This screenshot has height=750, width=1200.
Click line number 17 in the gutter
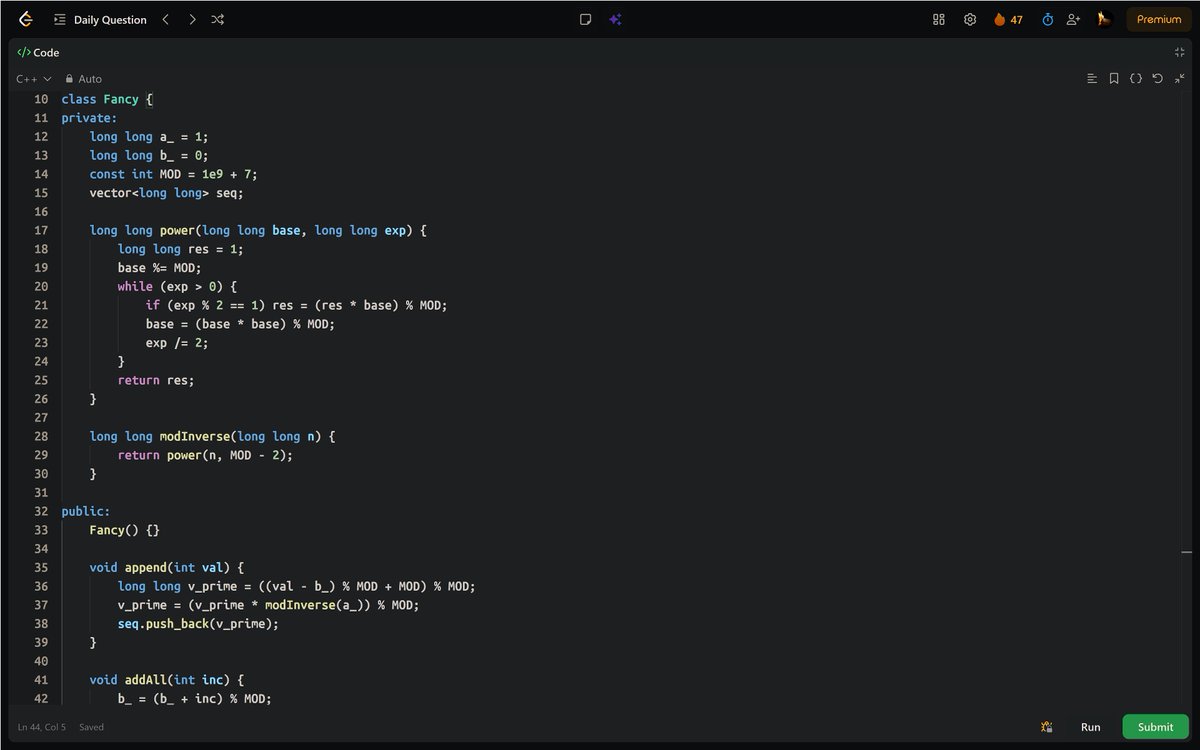(41, 230)
